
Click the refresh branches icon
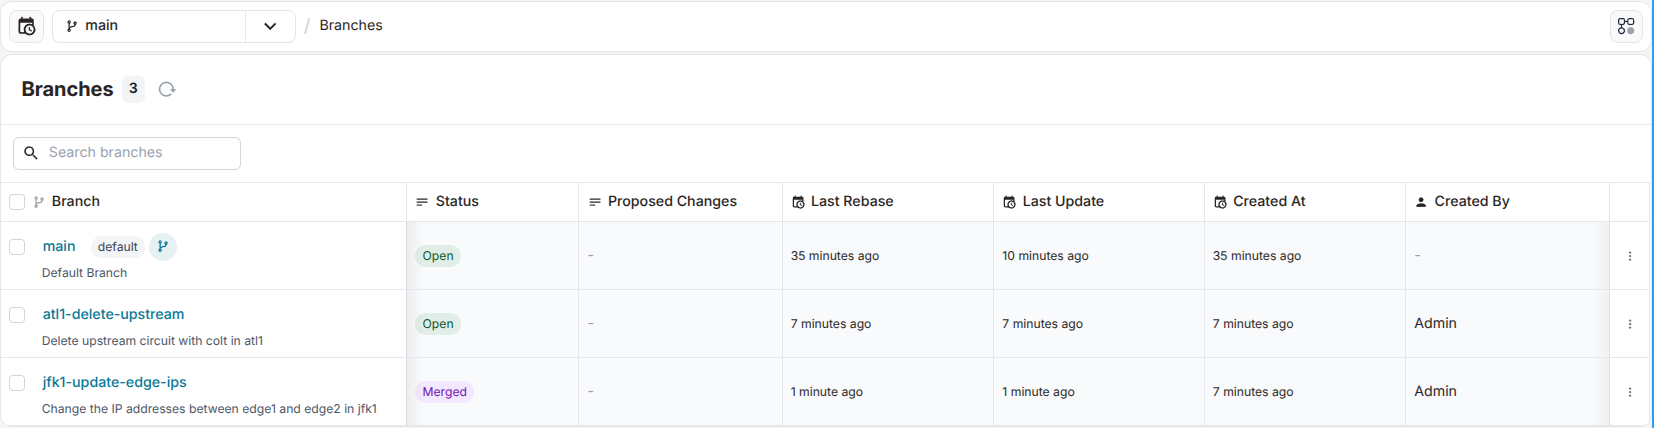(167, 89)
